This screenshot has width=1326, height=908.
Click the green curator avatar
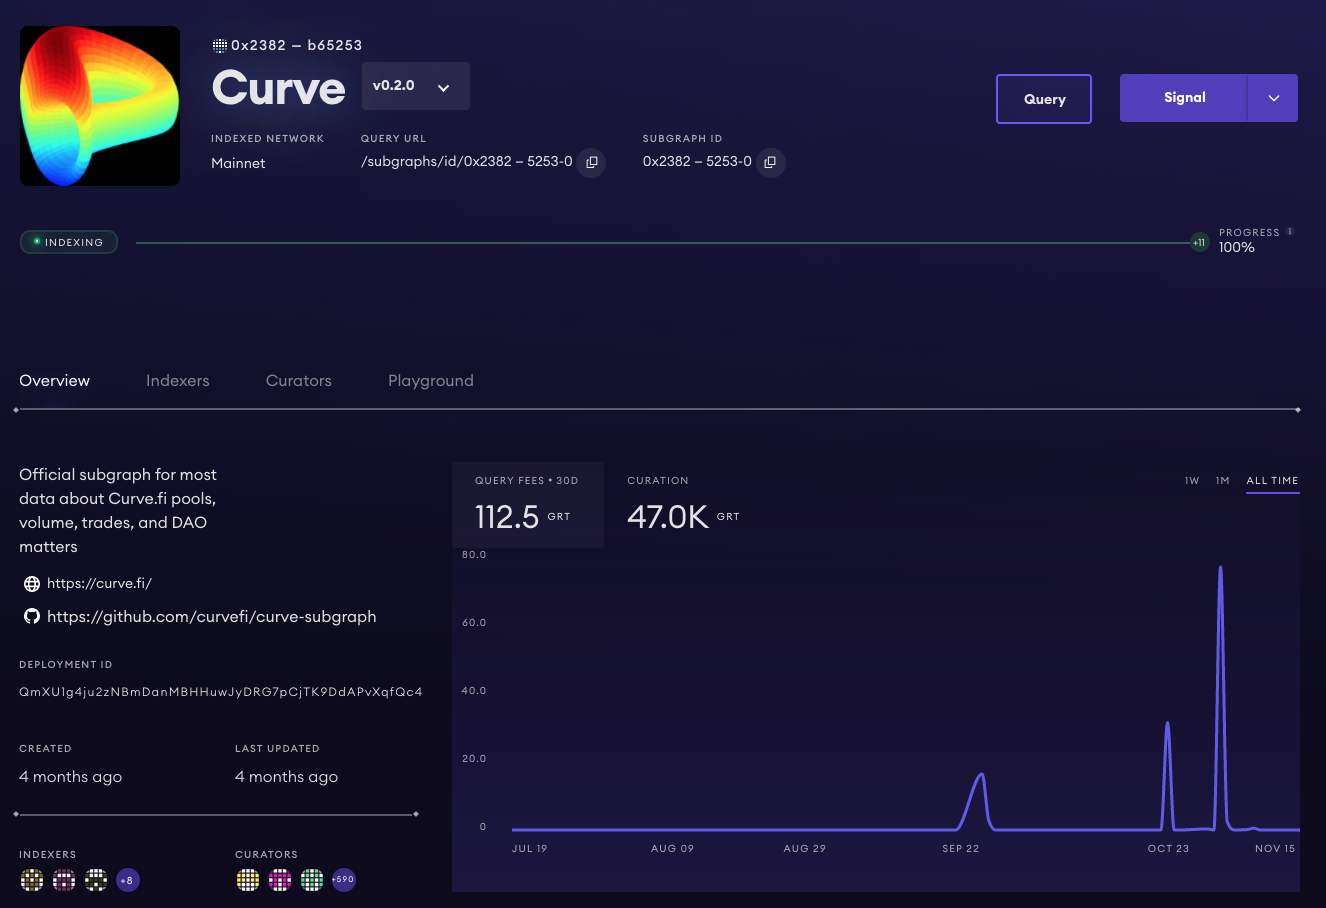pyautogui.click(x=312, y=880)
